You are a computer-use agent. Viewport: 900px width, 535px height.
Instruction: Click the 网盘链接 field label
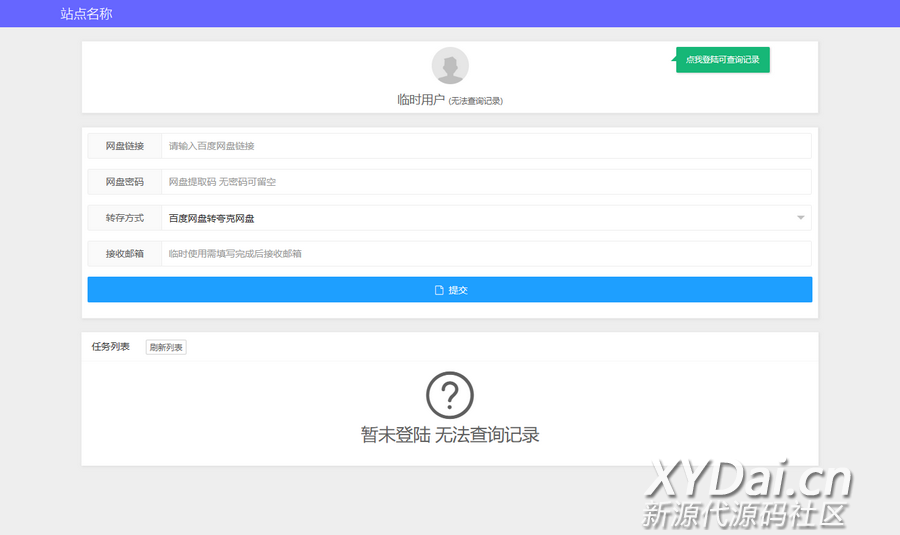pyautogui.click(x=125, y=146)
